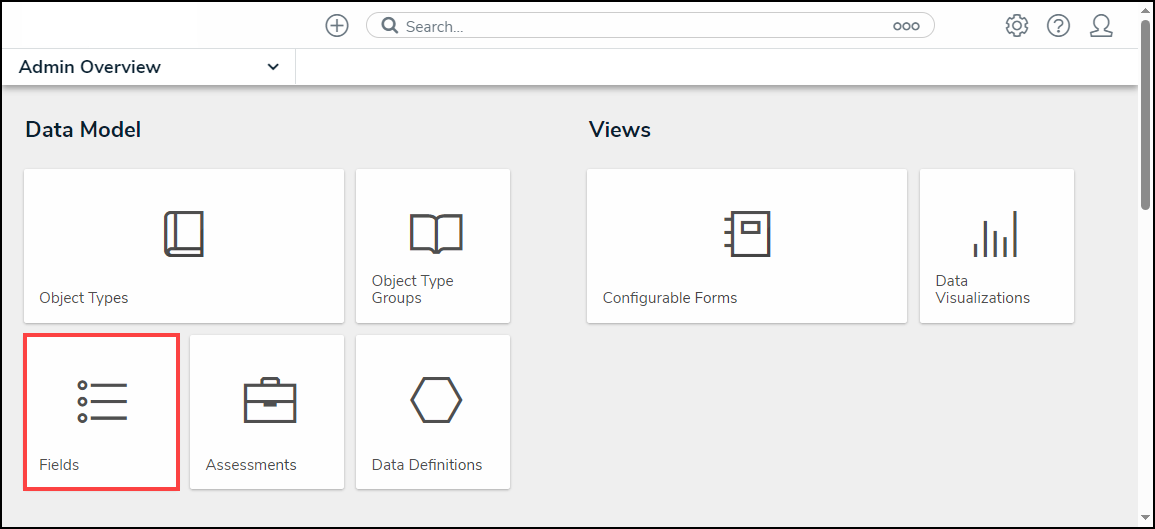Open the user profile icon
Image resolution: width=1155 pixels, height=529 pixels.
click(1101, 26)
